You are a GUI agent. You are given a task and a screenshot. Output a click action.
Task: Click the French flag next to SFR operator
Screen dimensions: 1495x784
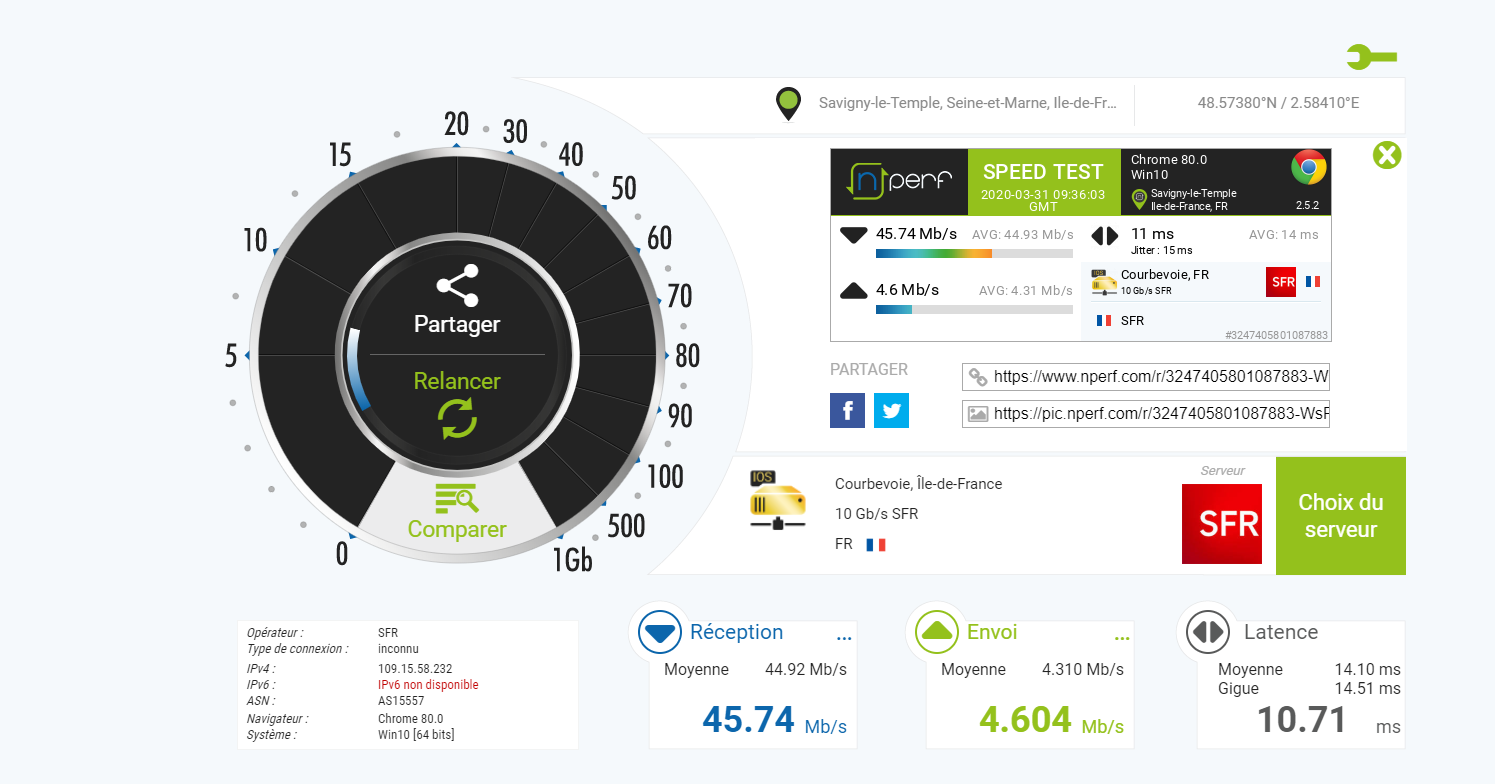[x=1104, y=321]
